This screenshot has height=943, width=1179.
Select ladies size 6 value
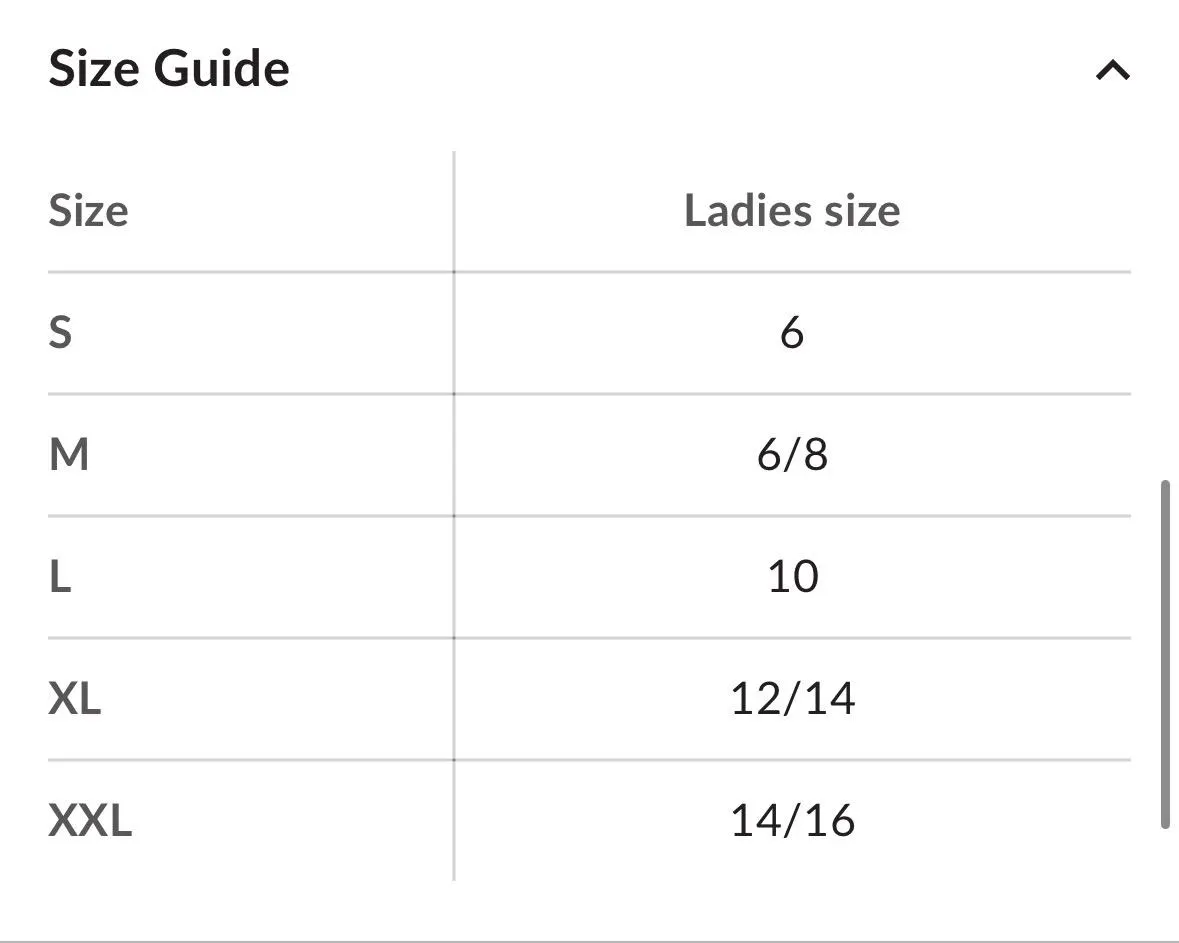click(x=793, y=334)
